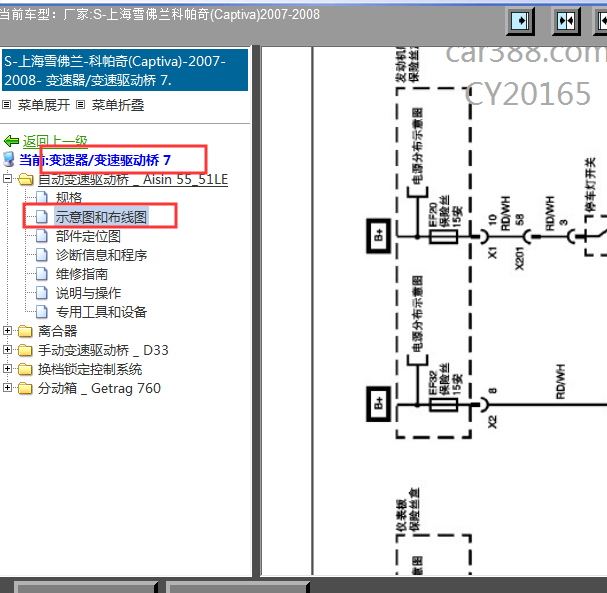Viewport: 607px width, 593px height.
Task: Click the collapse-both-panels arrow icon
Action: pyautogui.click(x=566, y=21)
